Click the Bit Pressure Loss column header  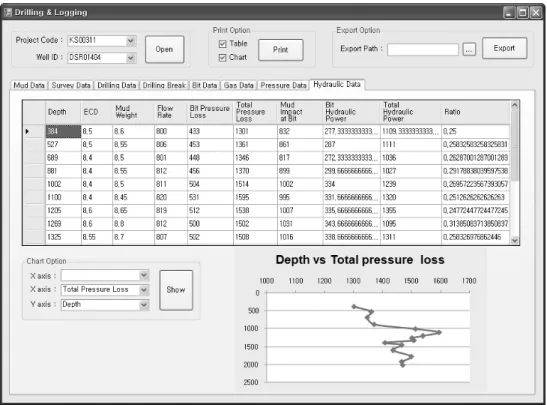[x=210, y=112]
